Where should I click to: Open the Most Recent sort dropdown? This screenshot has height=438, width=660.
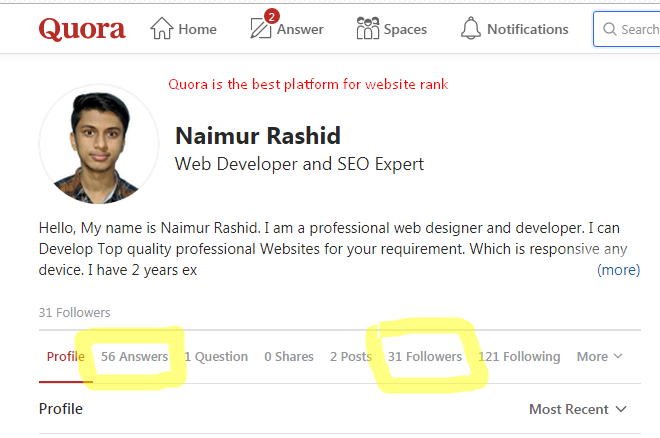578,409
